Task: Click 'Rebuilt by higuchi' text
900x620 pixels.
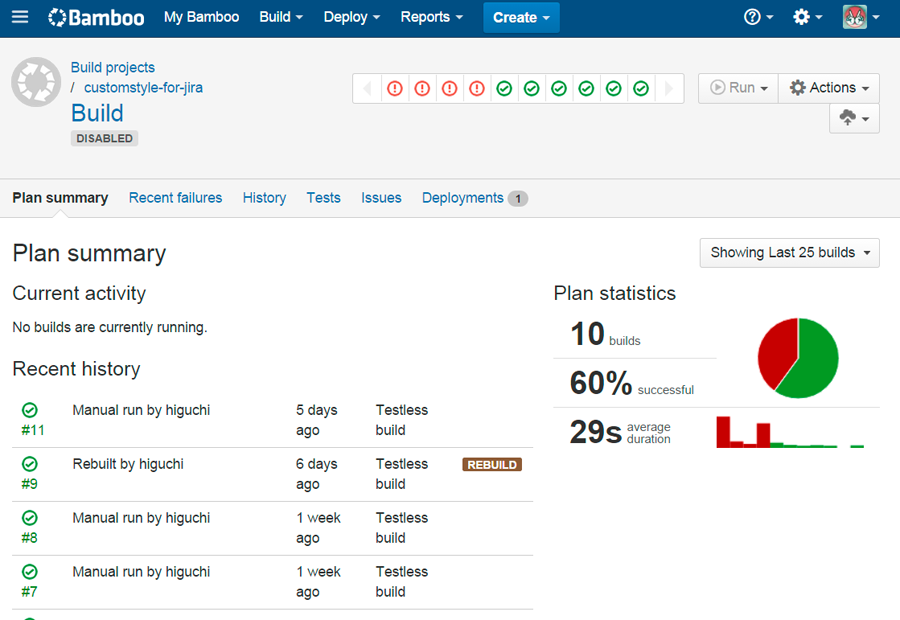Action: (128, 464)
